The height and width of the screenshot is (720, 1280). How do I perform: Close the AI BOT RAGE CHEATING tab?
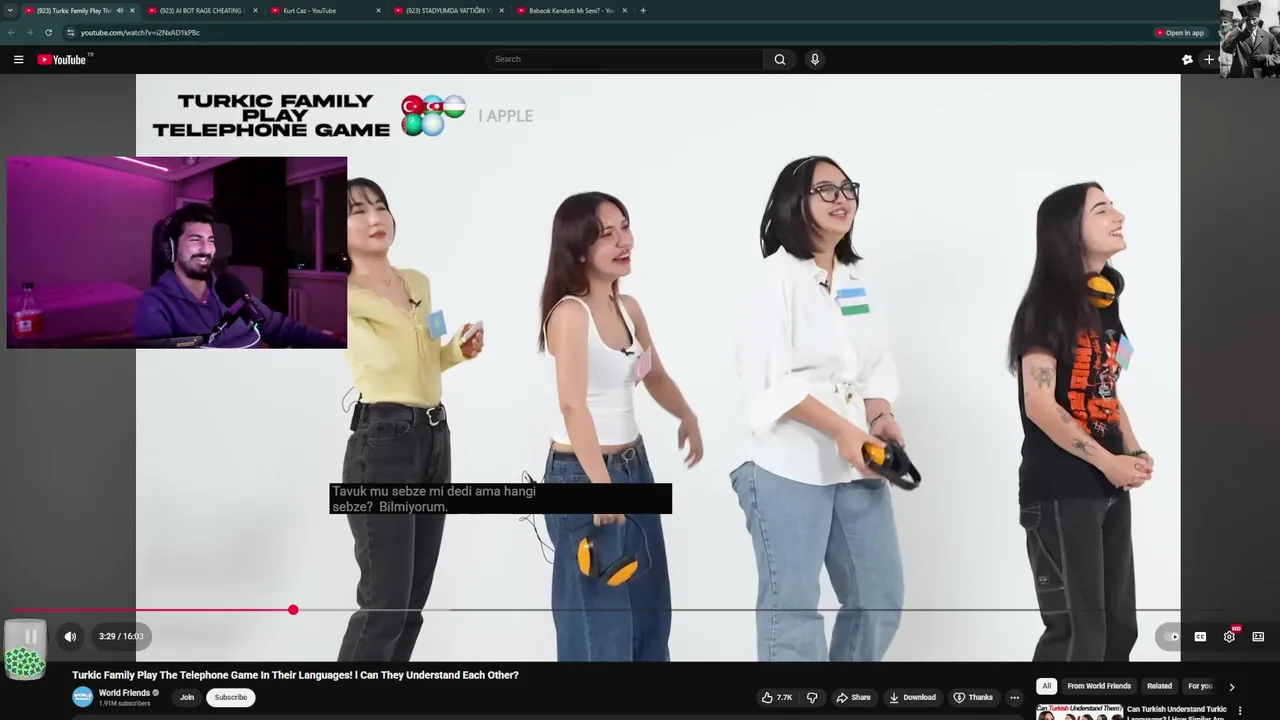click(x=255, y=10)
